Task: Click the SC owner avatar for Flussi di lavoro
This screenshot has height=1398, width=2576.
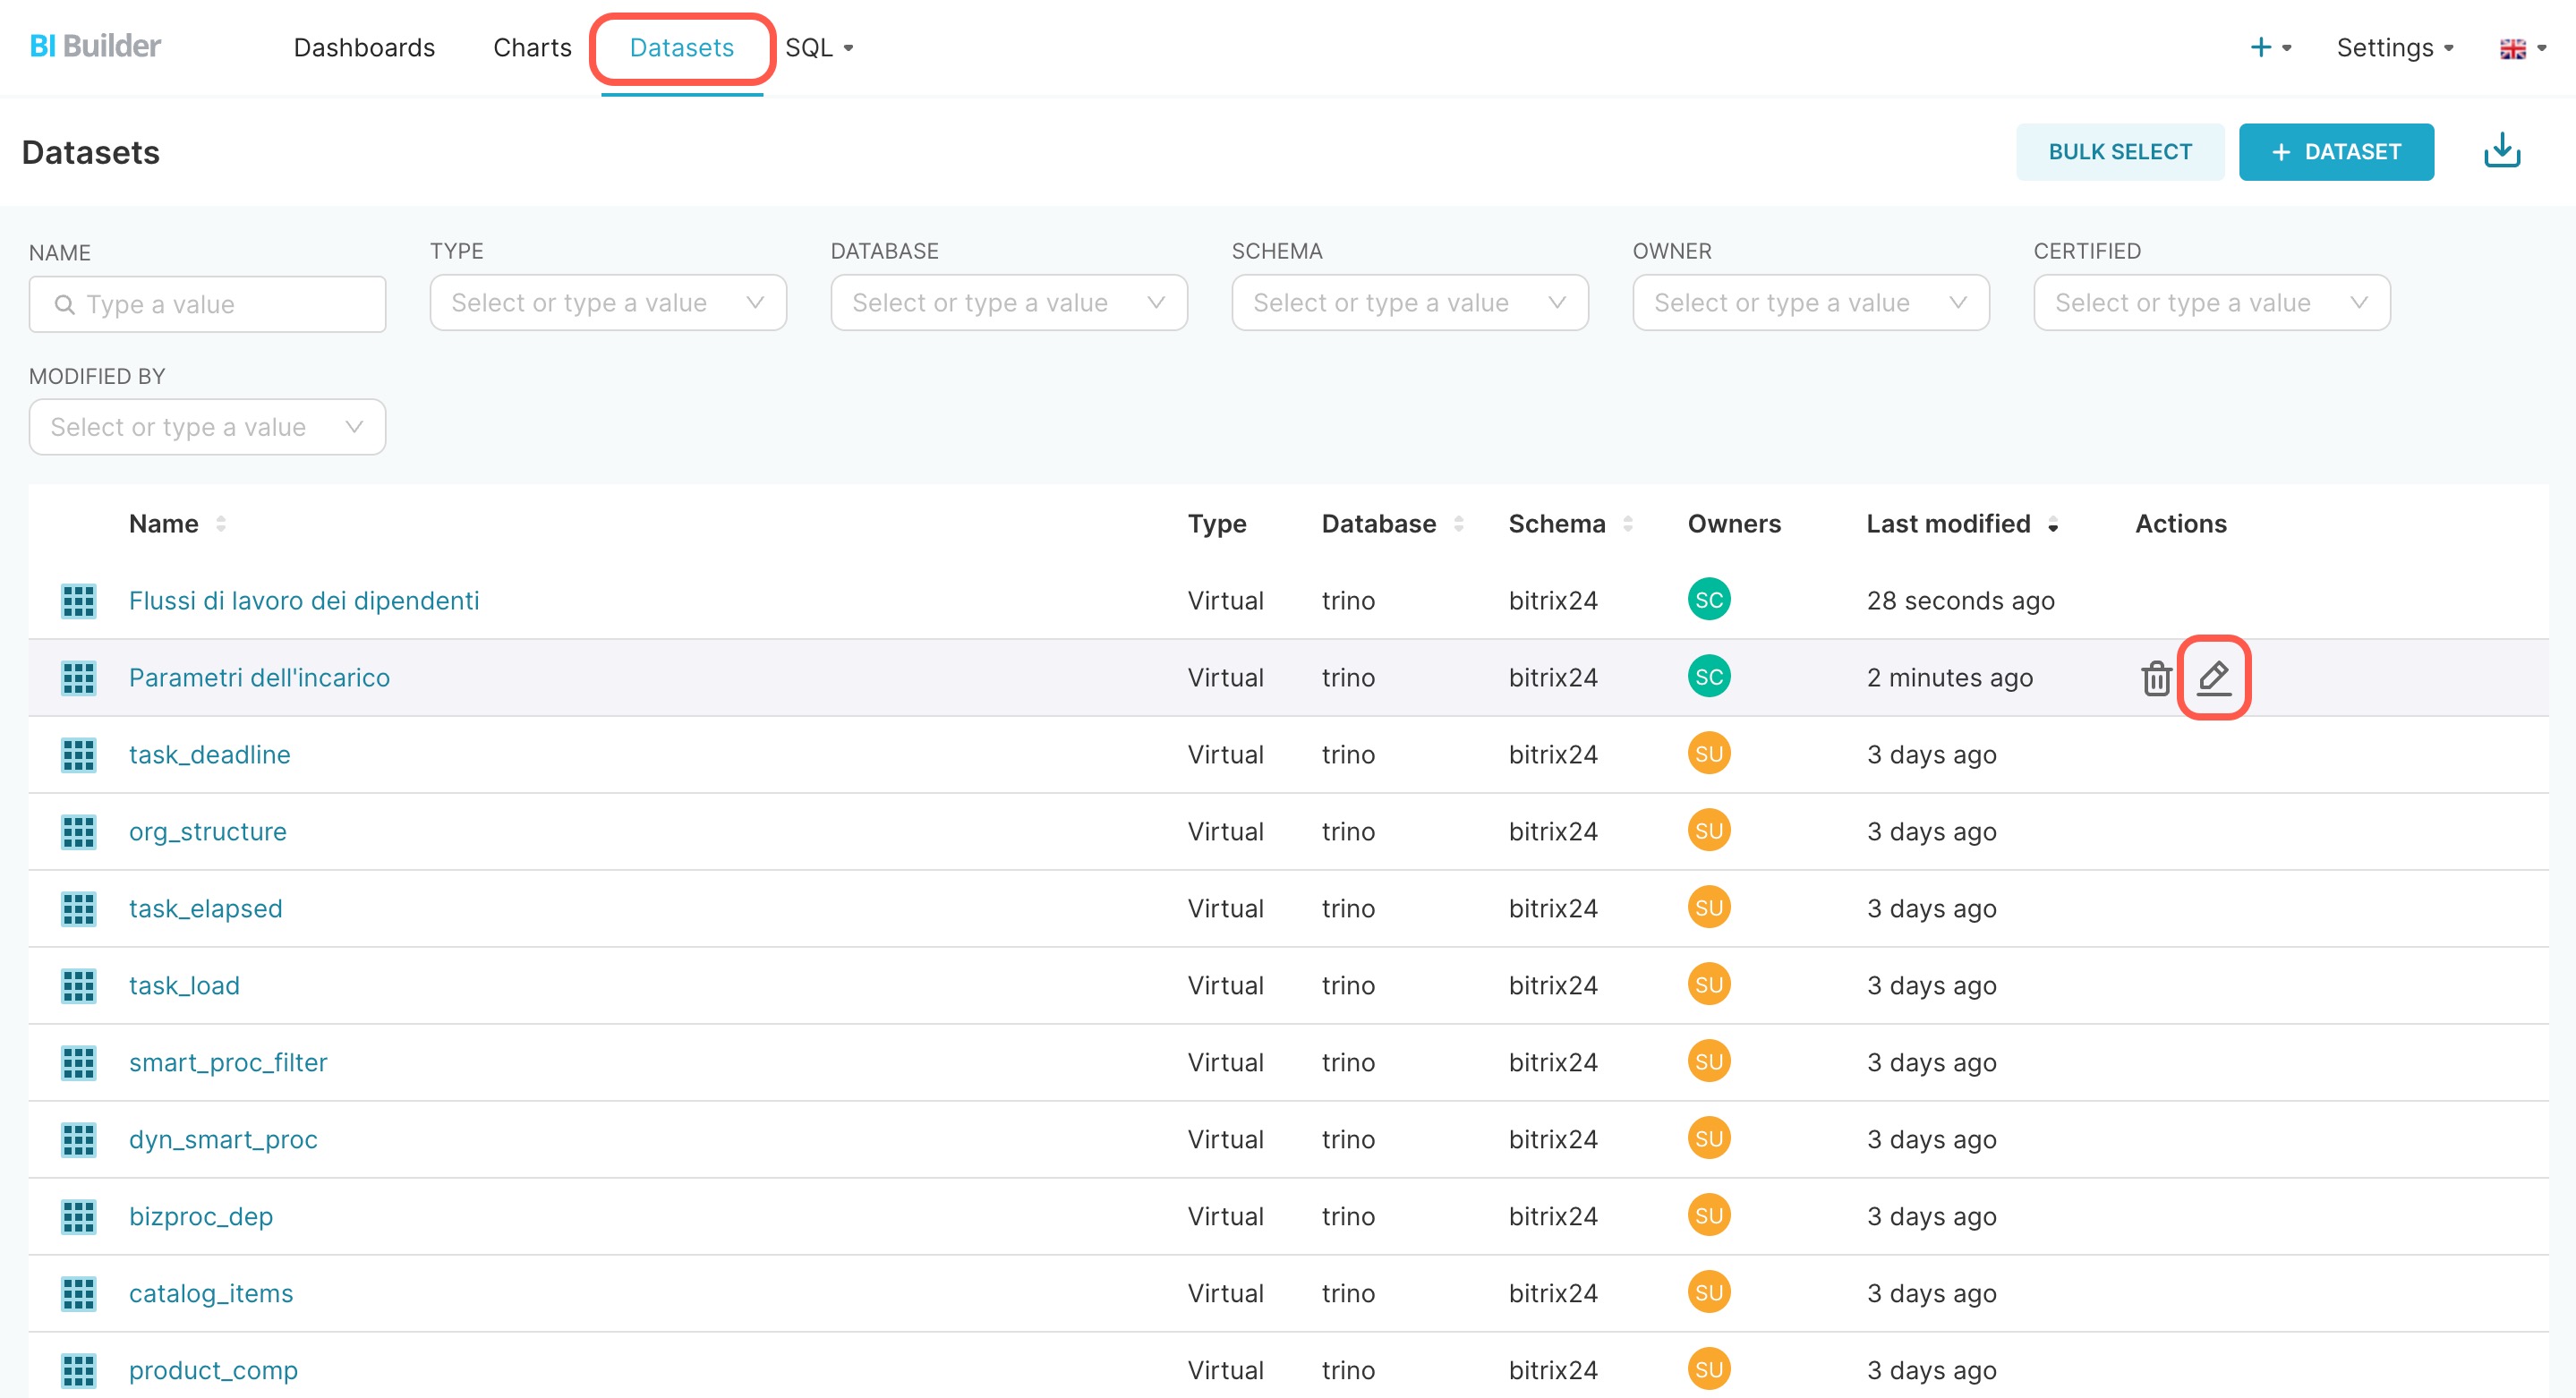Action: pyautogui.click(x=1708, y=600)
